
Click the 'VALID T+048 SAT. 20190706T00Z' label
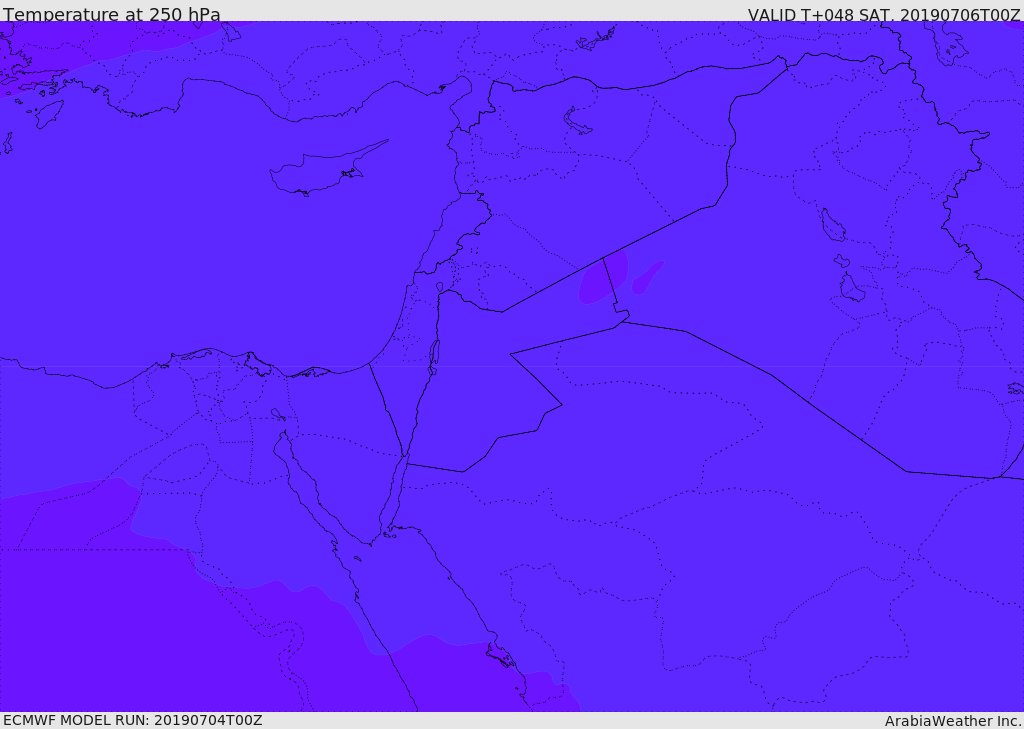pyautogui.click(x=884, y=14)
